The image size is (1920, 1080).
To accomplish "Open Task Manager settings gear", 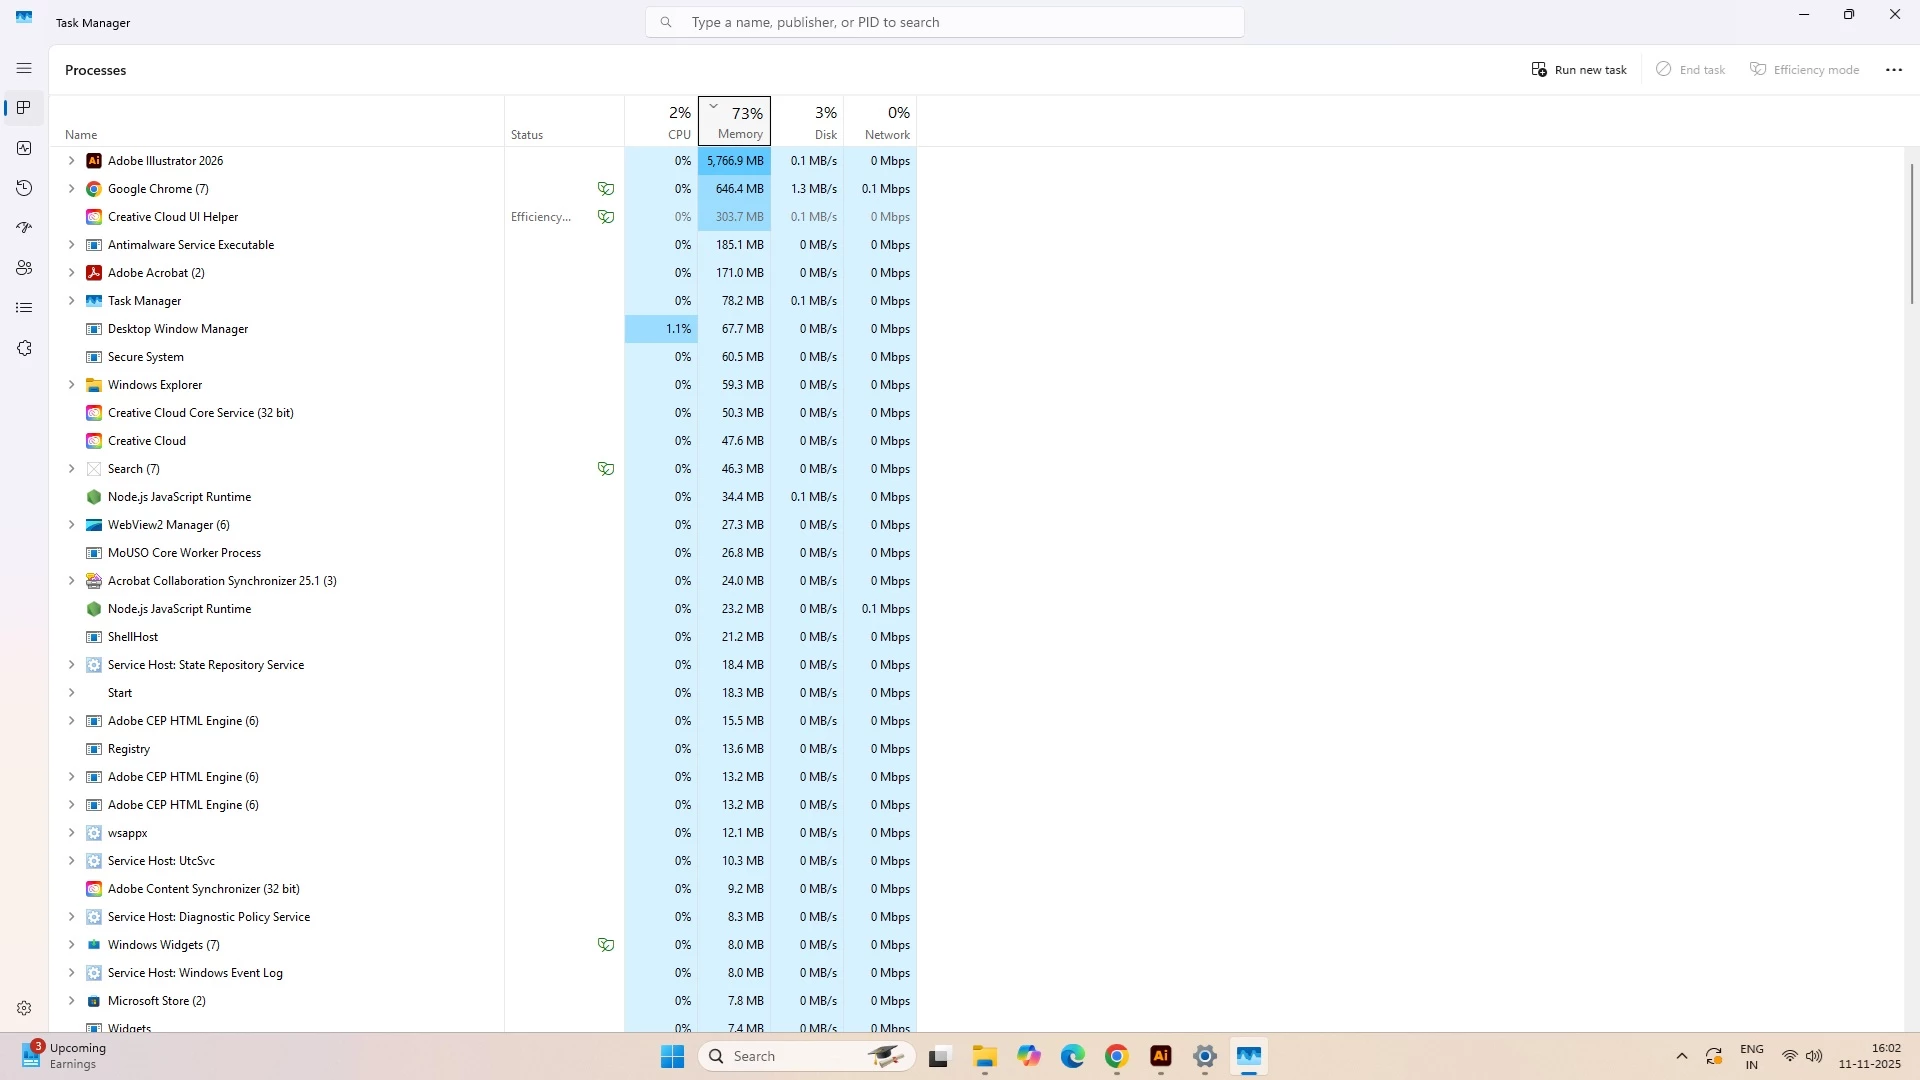I will (x=24, y=1008).
